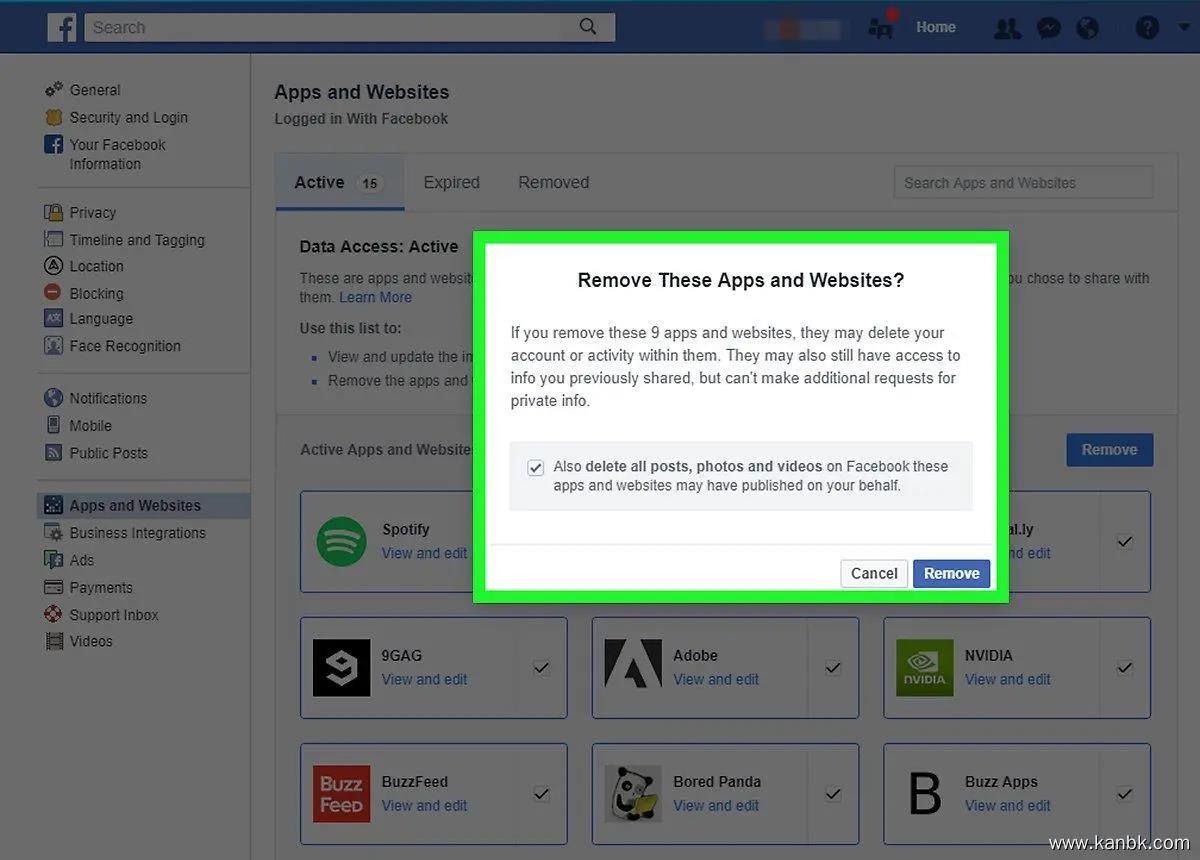Image resolution: width=1200 pixels, height=860 pixels.
Task: Open the notifications globe icon
Action: tap(1087, 28)
